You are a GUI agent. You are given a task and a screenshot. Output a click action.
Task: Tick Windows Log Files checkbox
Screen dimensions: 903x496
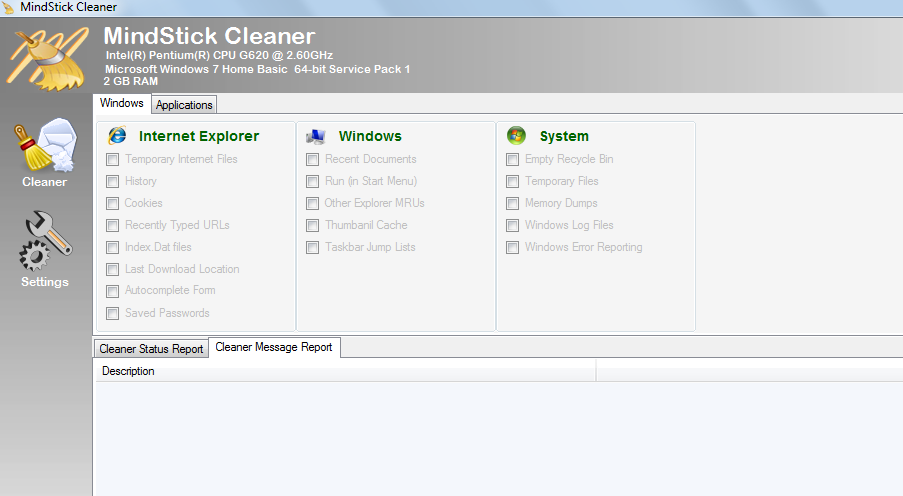(512, 225)
